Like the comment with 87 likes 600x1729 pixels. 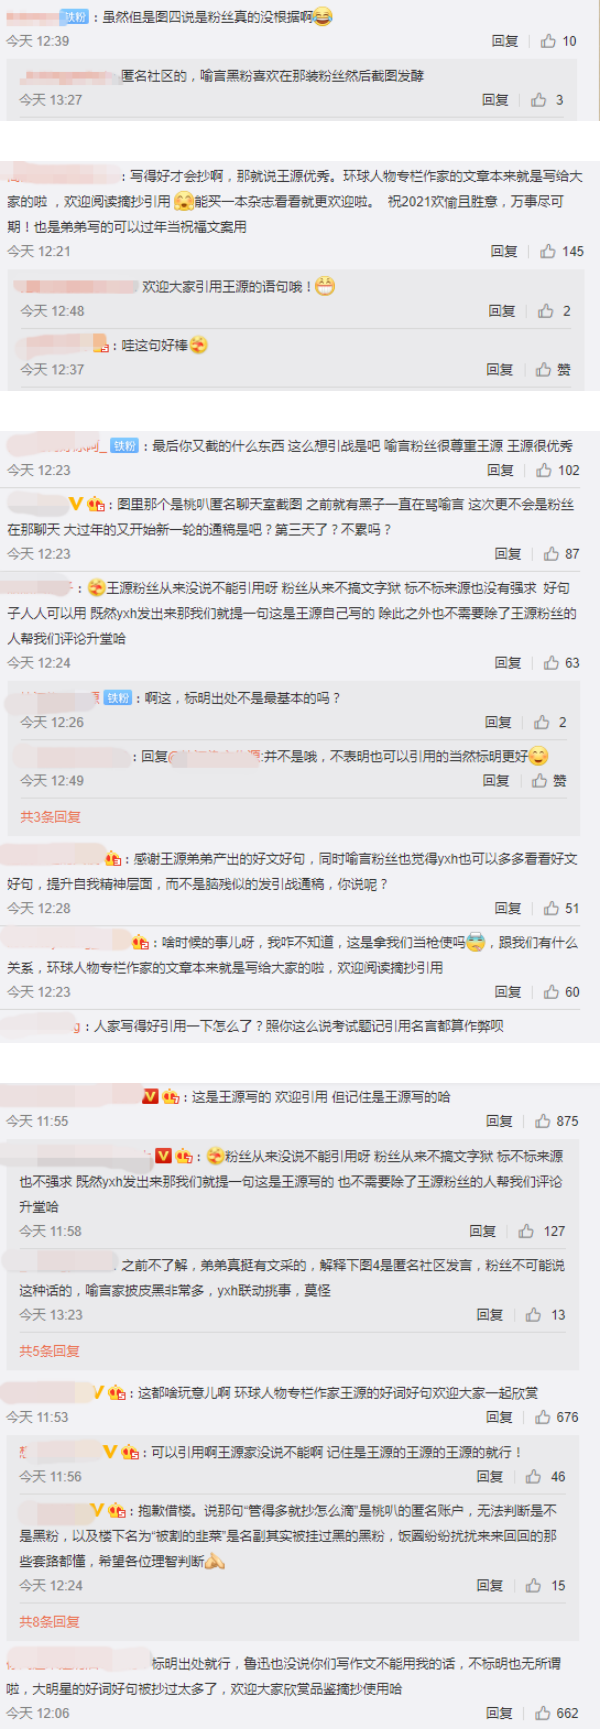click(551, 553)
